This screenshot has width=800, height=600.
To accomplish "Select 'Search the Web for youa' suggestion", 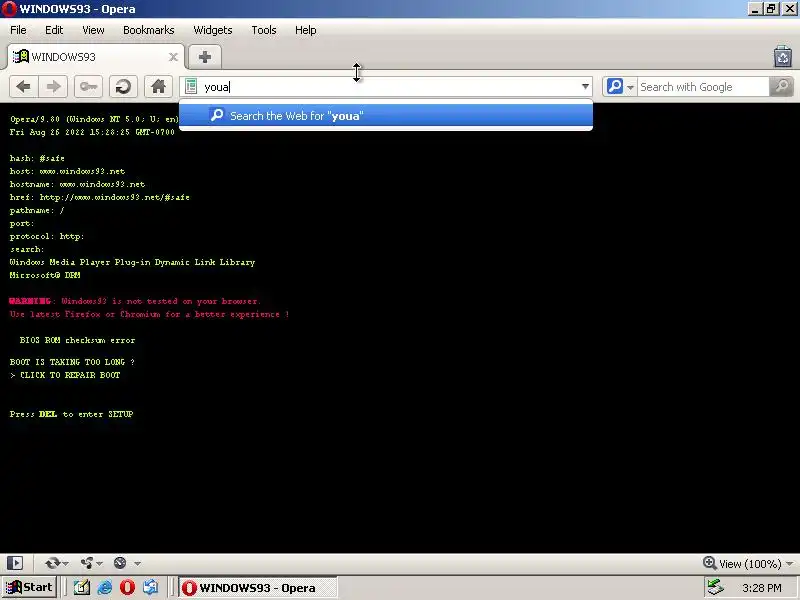I will tap(386, 116).
